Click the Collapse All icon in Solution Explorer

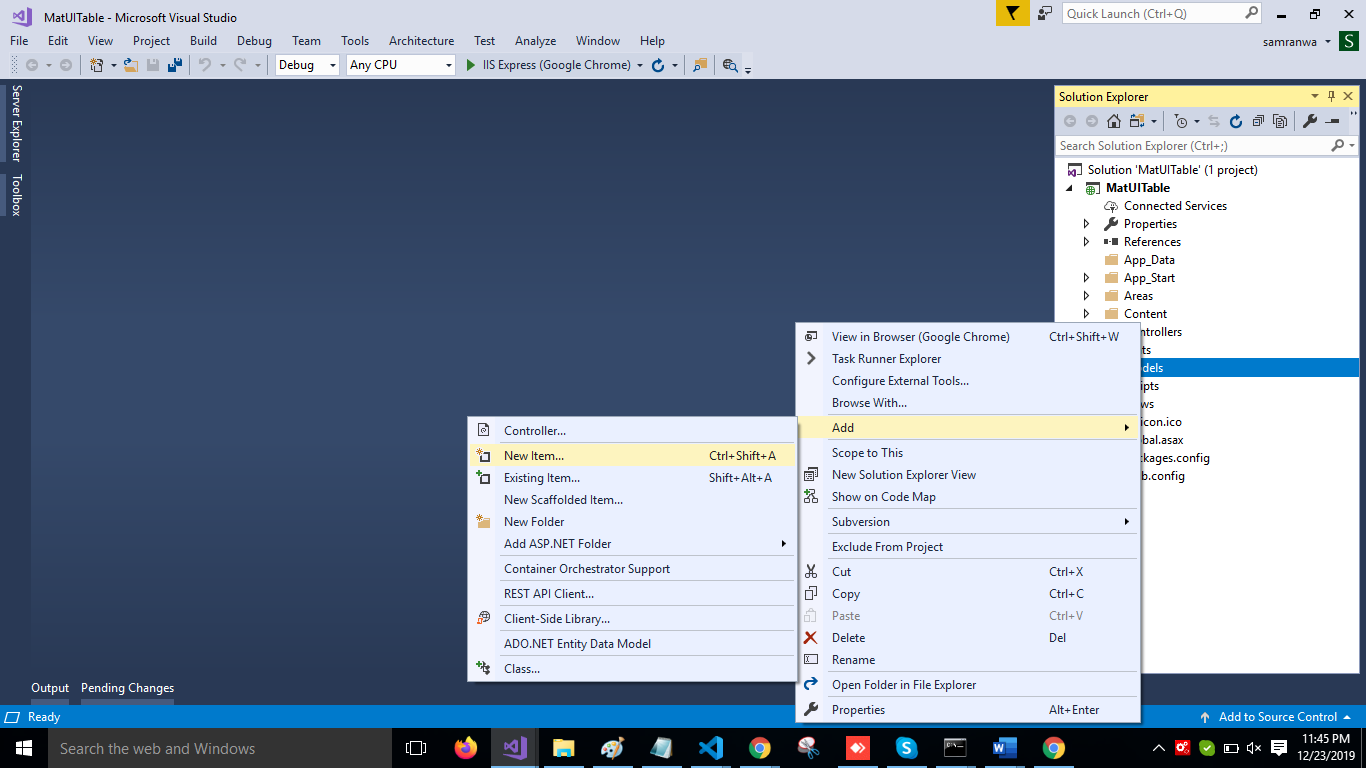(x=1258, y=121)
